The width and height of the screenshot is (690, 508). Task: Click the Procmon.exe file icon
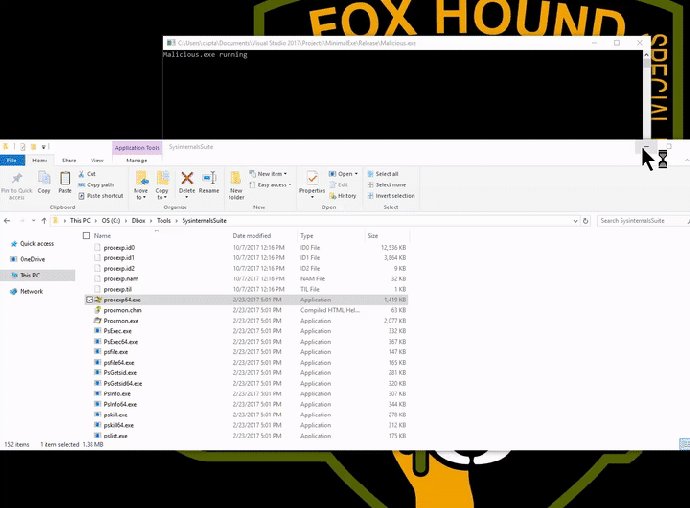[x=98, y=320]
